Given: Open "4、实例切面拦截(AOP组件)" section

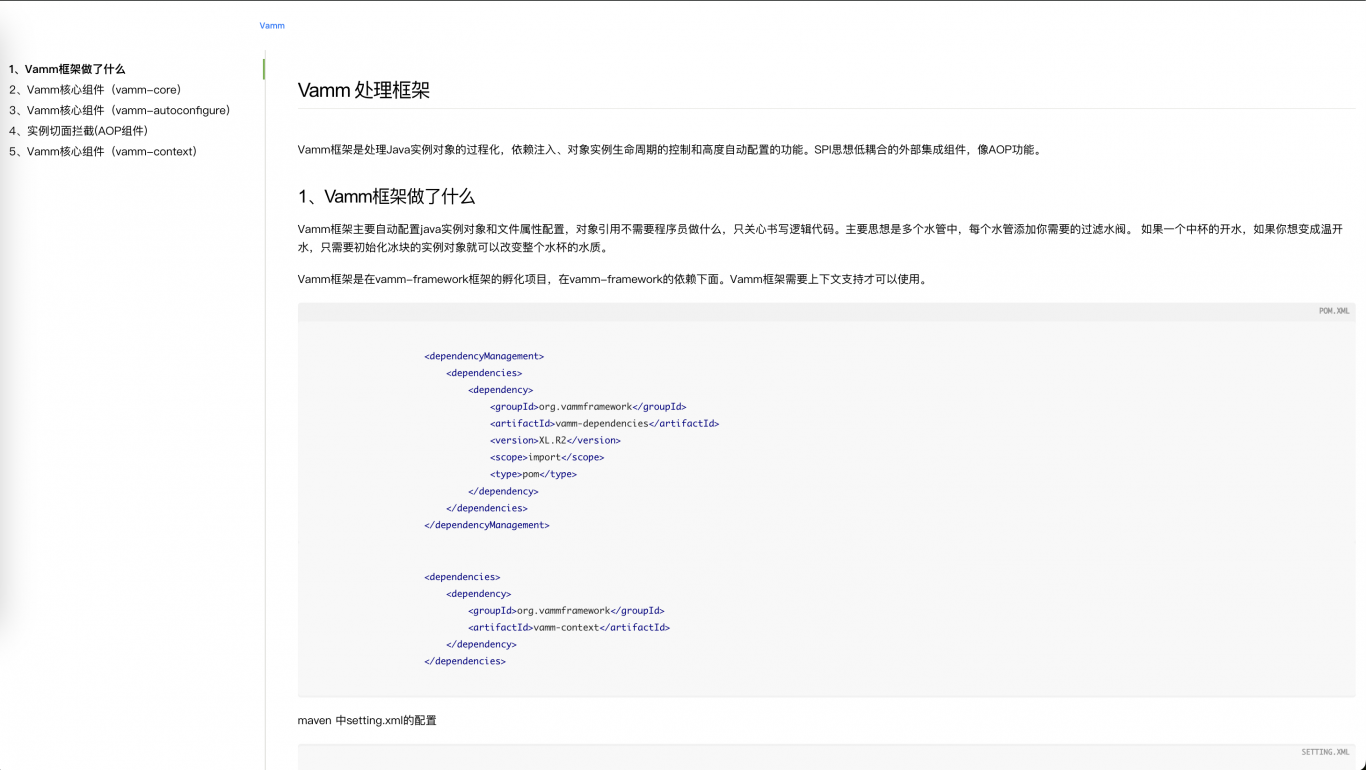Looking at the screenshot, I should click(78, 131).
